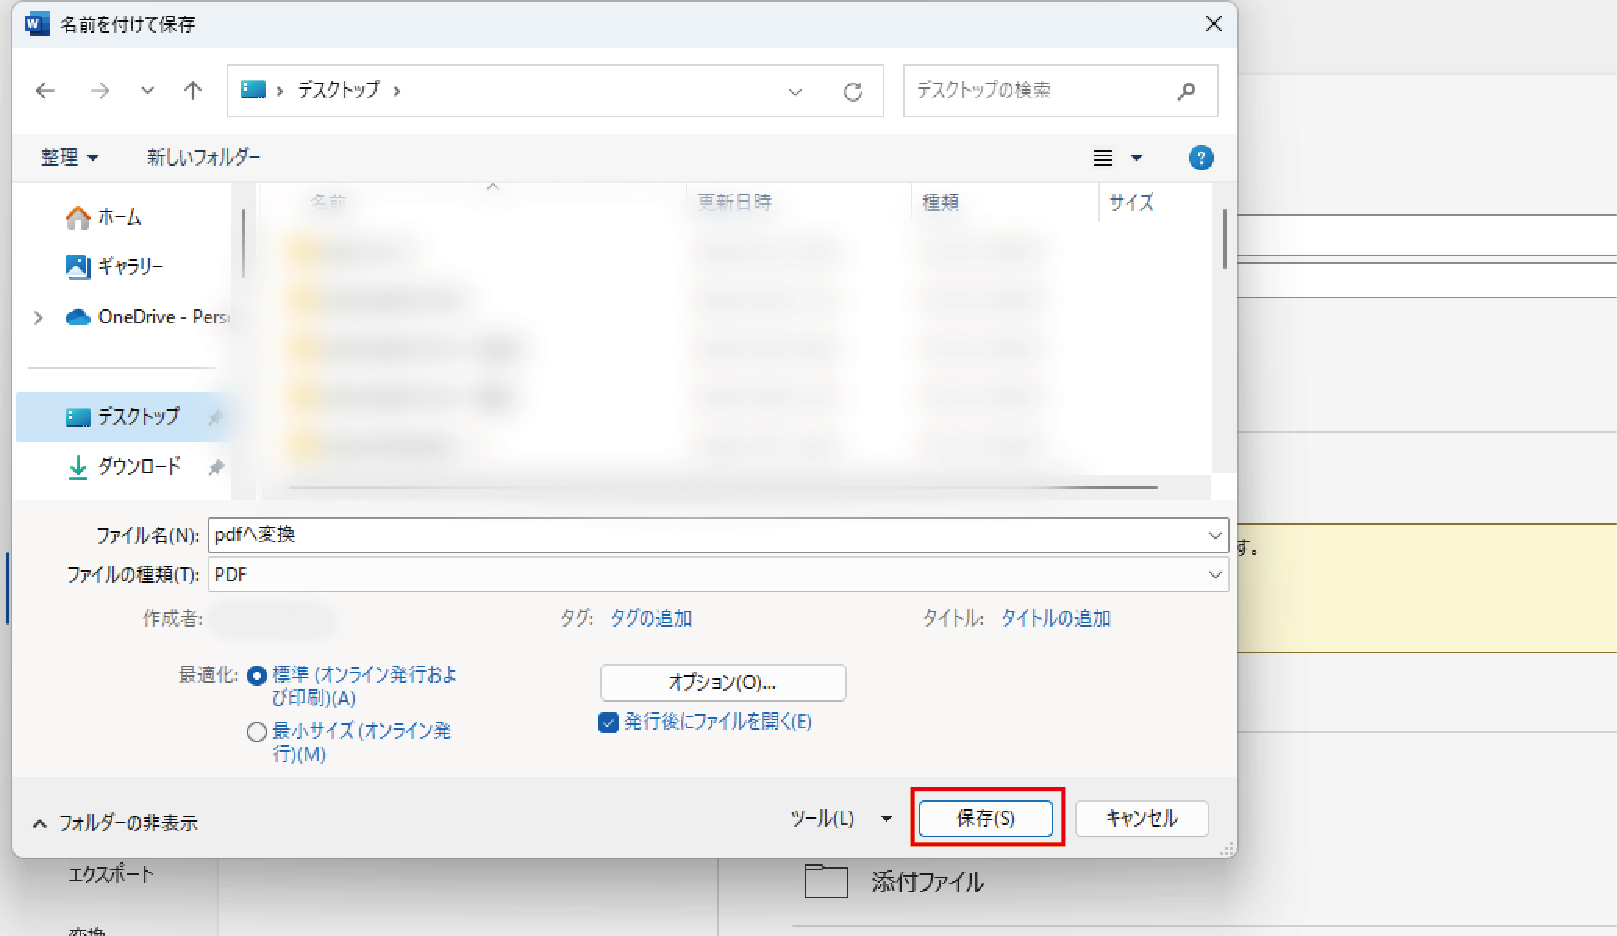Toggle 発行後にファイルを開く checkbox
Viewport: 1617px width, 936px height.
click(608, 722)
